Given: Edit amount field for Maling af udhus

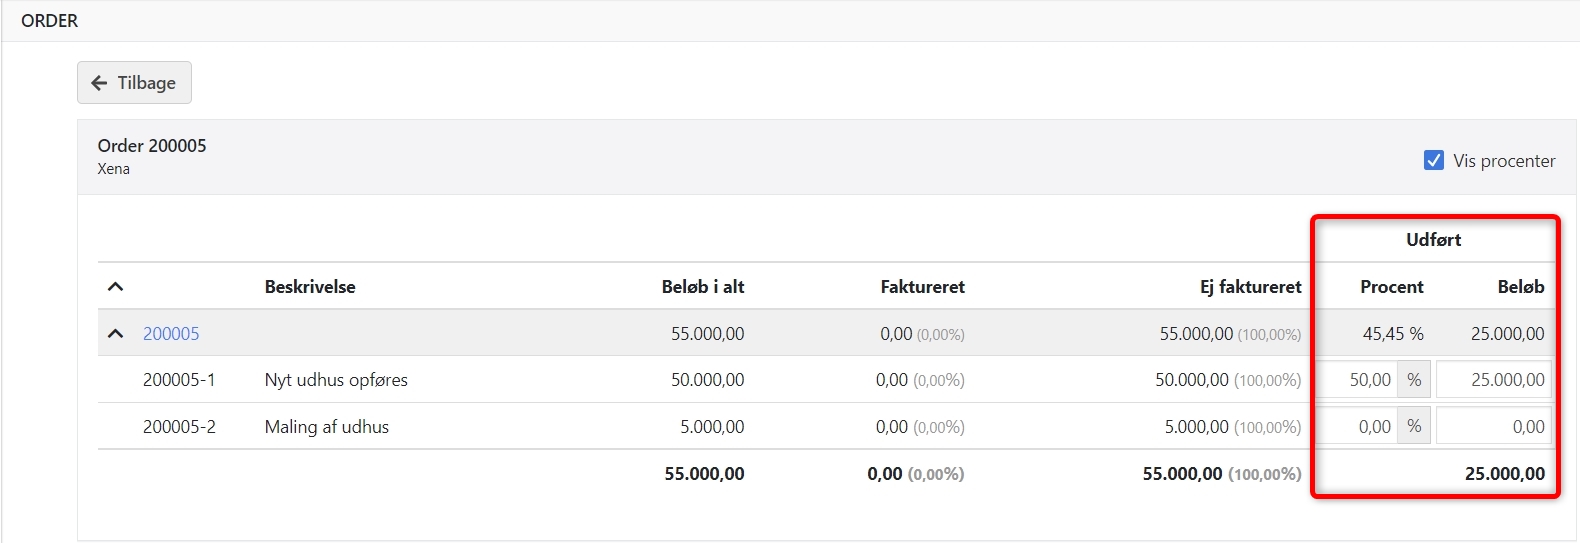Looking at the screenshot, I should [1494, 427].
